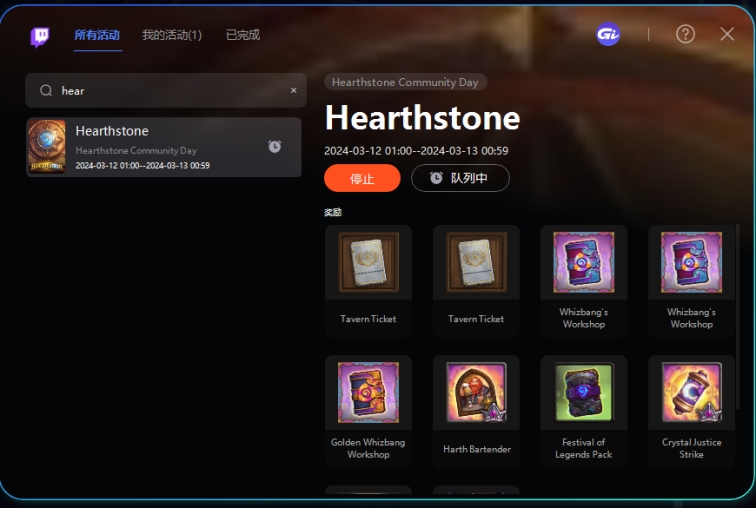Click the Harth Bartender reward icon
Viewport: 756px width, 509px height.
476,392
